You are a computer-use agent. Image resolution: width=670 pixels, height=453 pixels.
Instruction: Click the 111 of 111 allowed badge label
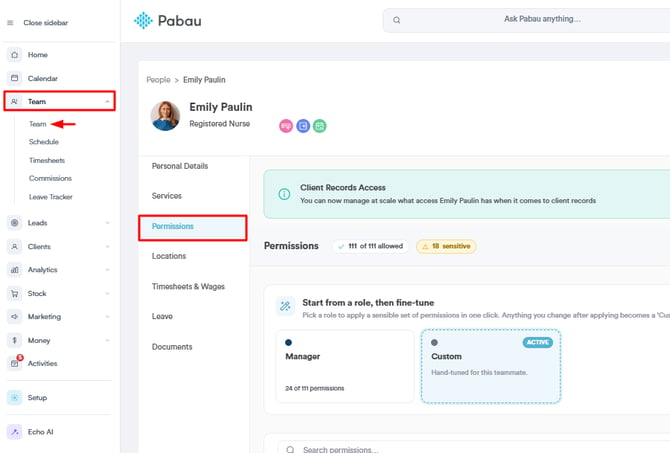(x=376, y=246)
